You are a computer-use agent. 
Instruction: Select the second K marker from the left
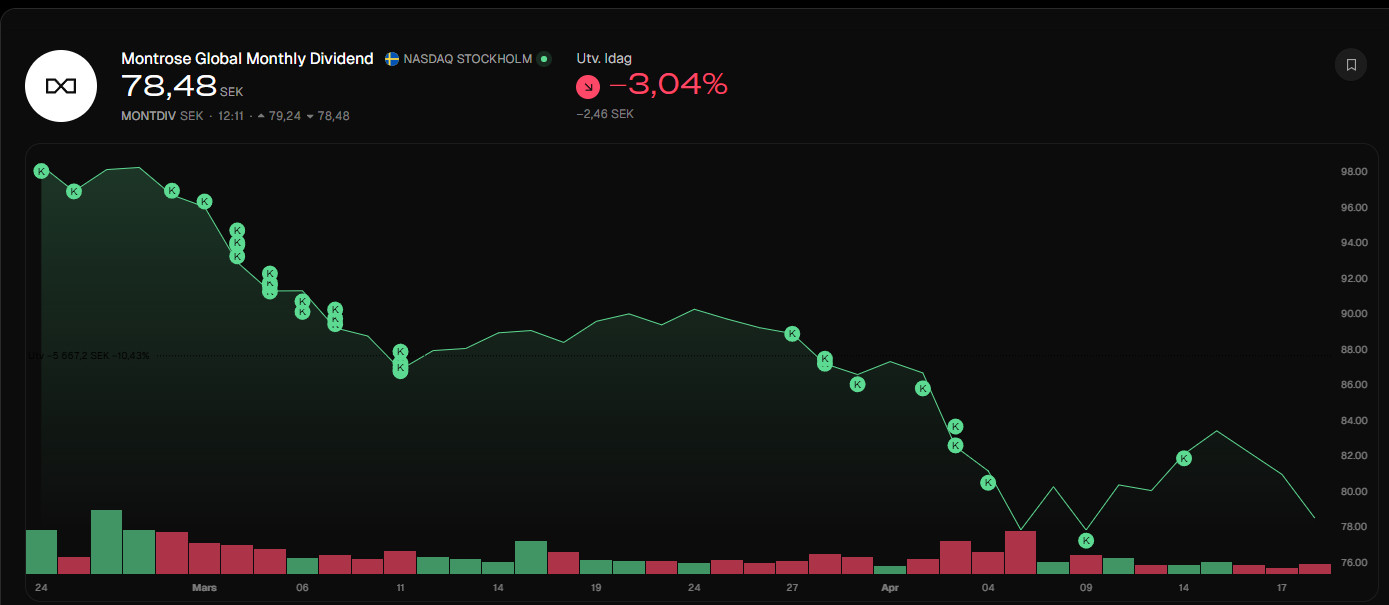tap(73, 191)
